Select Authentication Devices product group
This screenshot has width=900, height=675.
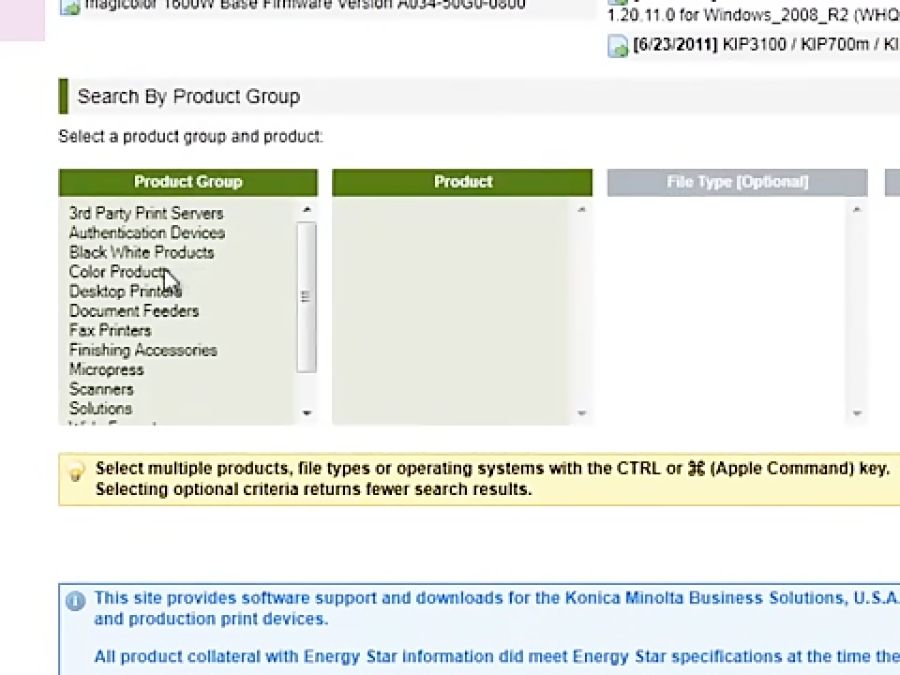(147, 233)
